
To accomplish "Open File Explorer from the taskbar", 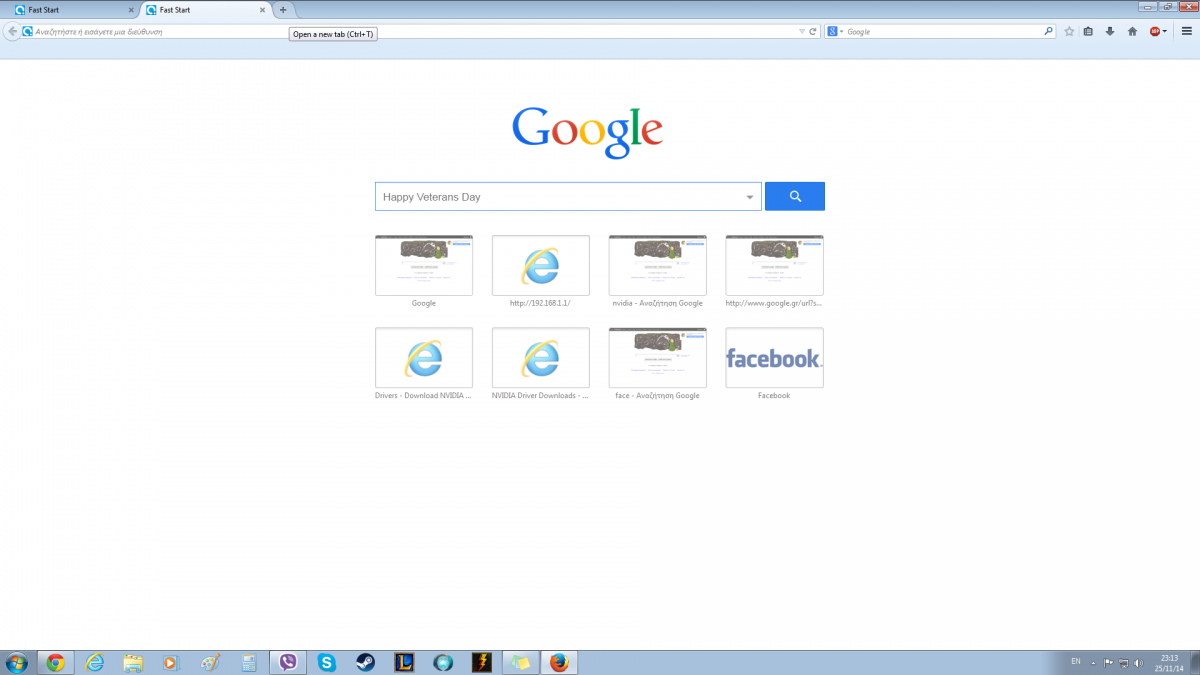I will point(132,662).
